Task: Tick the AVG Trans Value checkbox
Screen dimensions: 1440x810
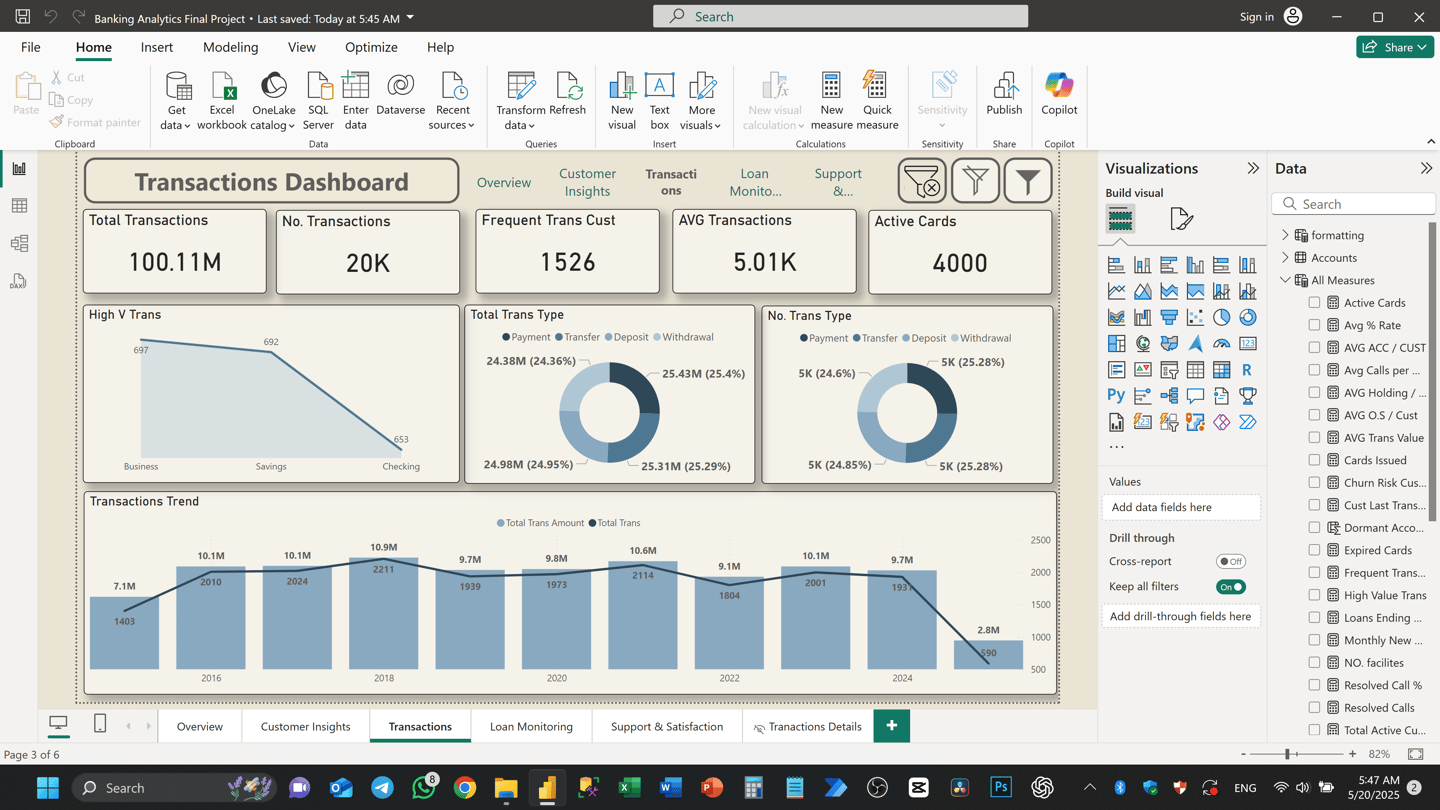Action: [1314, 438]
